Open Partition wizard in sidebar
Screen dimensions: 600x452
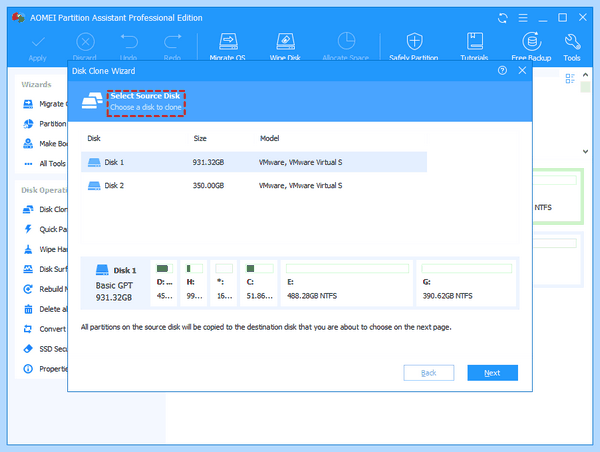(45, 124)
